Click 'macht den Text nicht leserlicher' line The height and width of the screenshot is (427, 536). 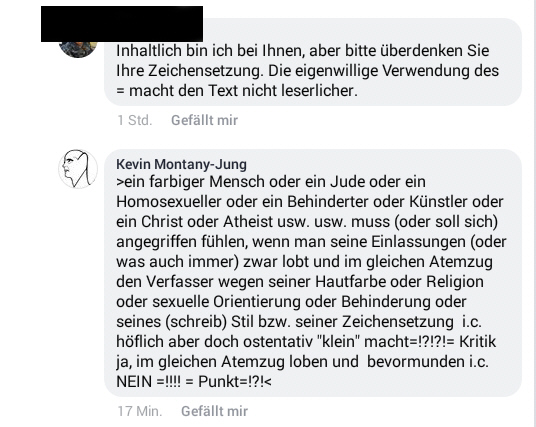(243, 91)
